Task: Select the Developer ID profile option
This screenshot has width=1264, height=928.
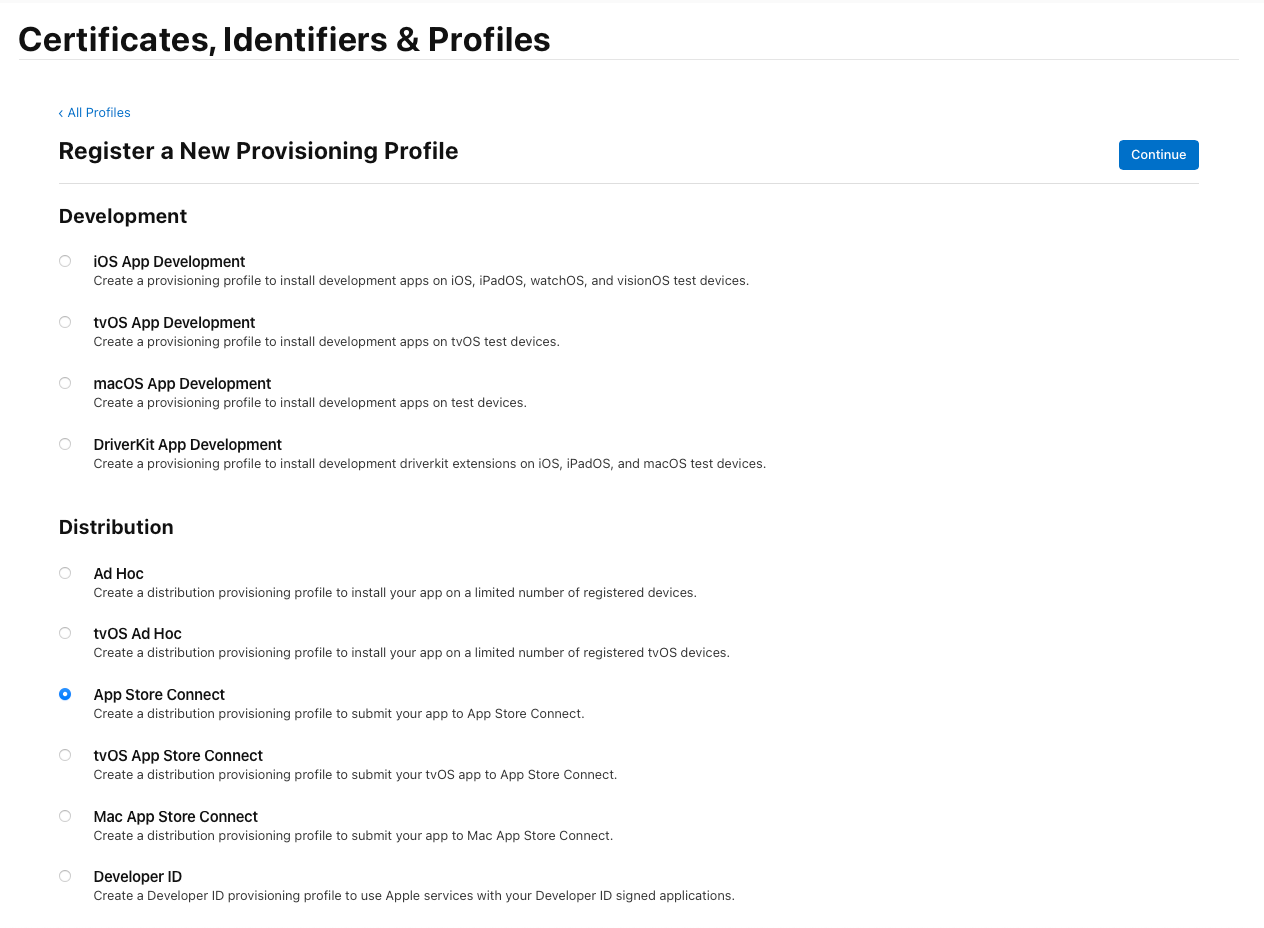Action: pyautogui.click(x=64, y=875)
